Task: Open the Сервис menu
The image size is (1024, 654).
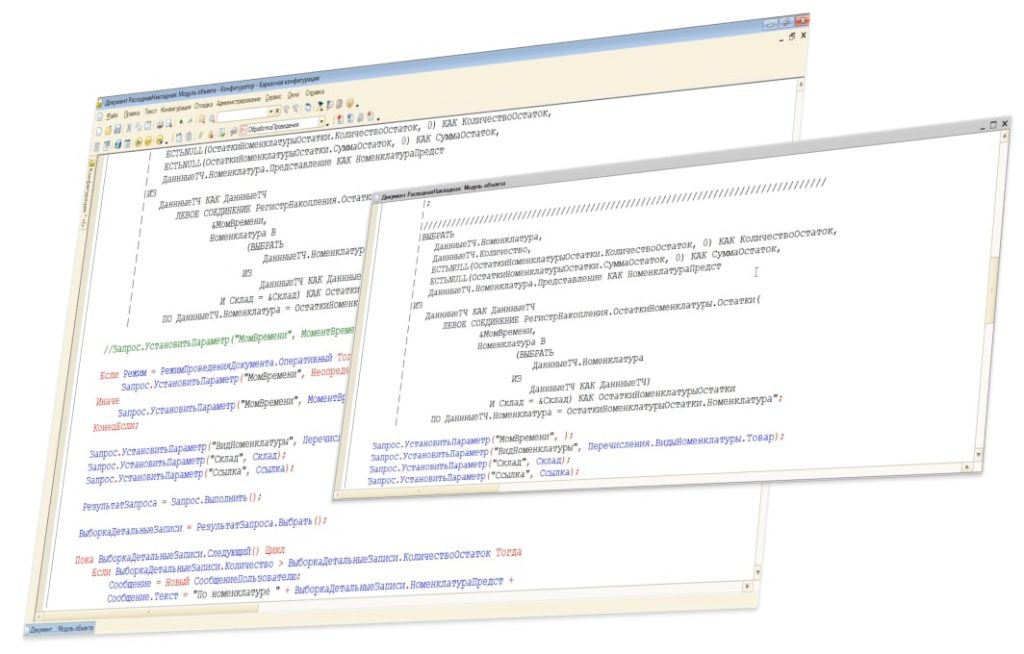Action: (274, 97)
